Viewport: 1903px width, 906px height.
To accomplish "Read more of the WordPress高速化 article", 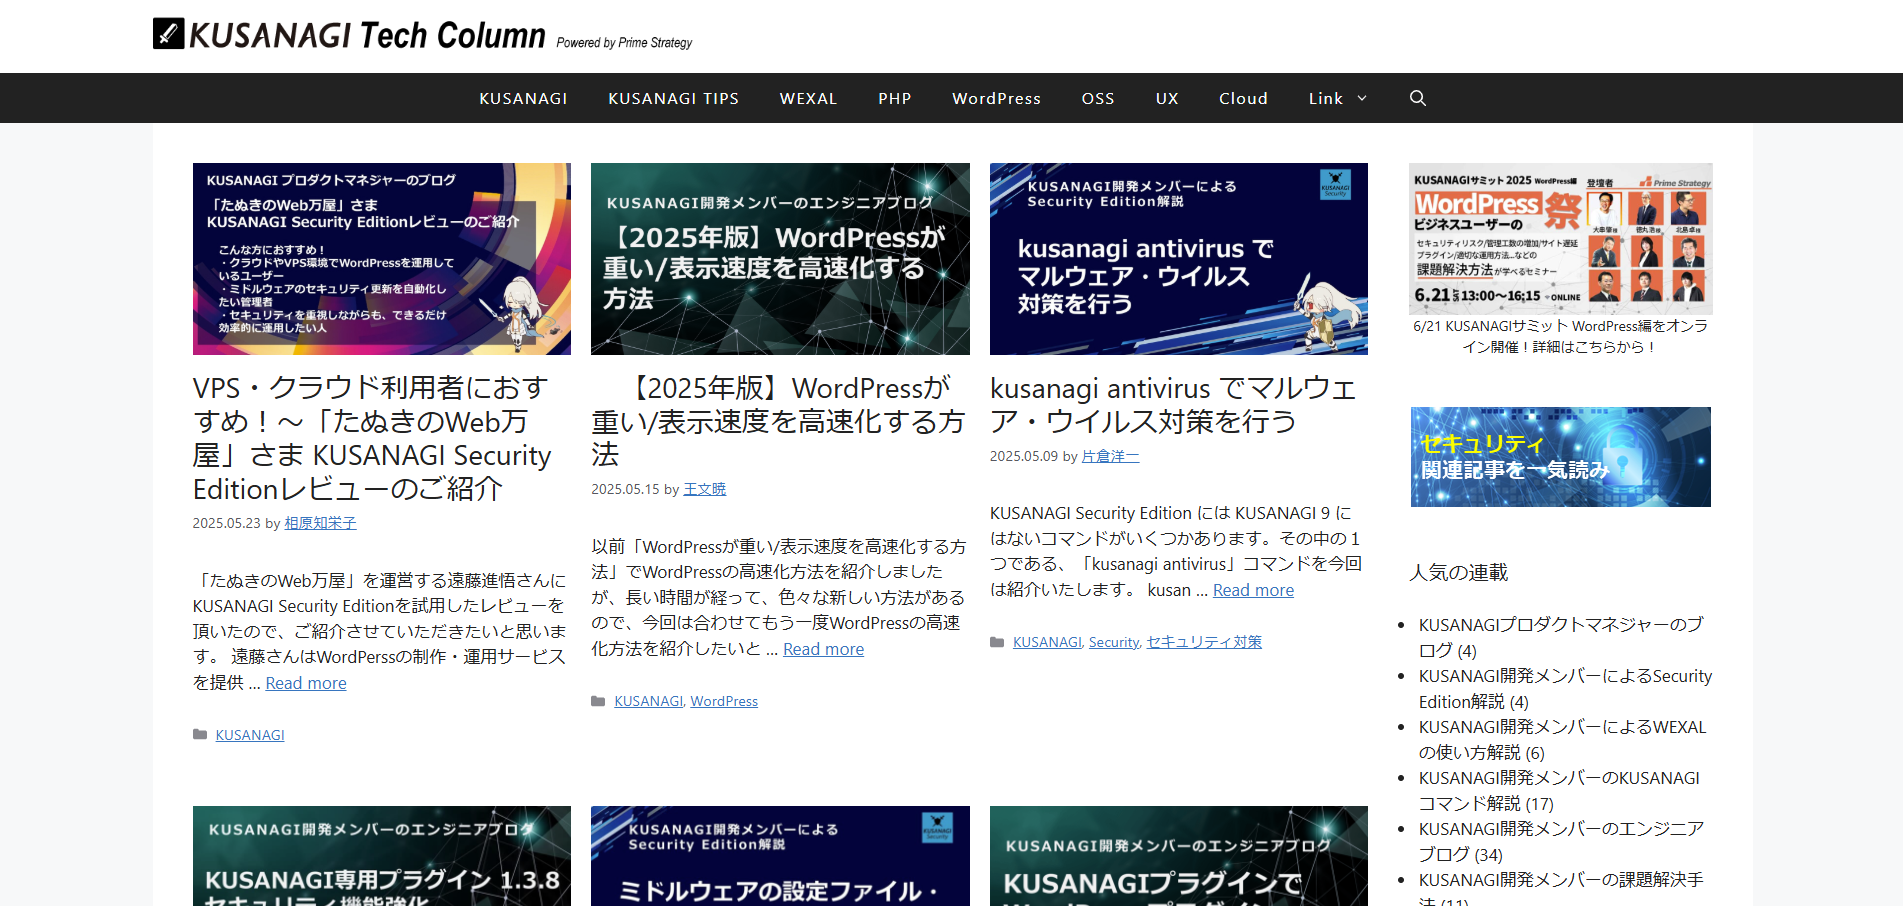I will coord(823,649).
